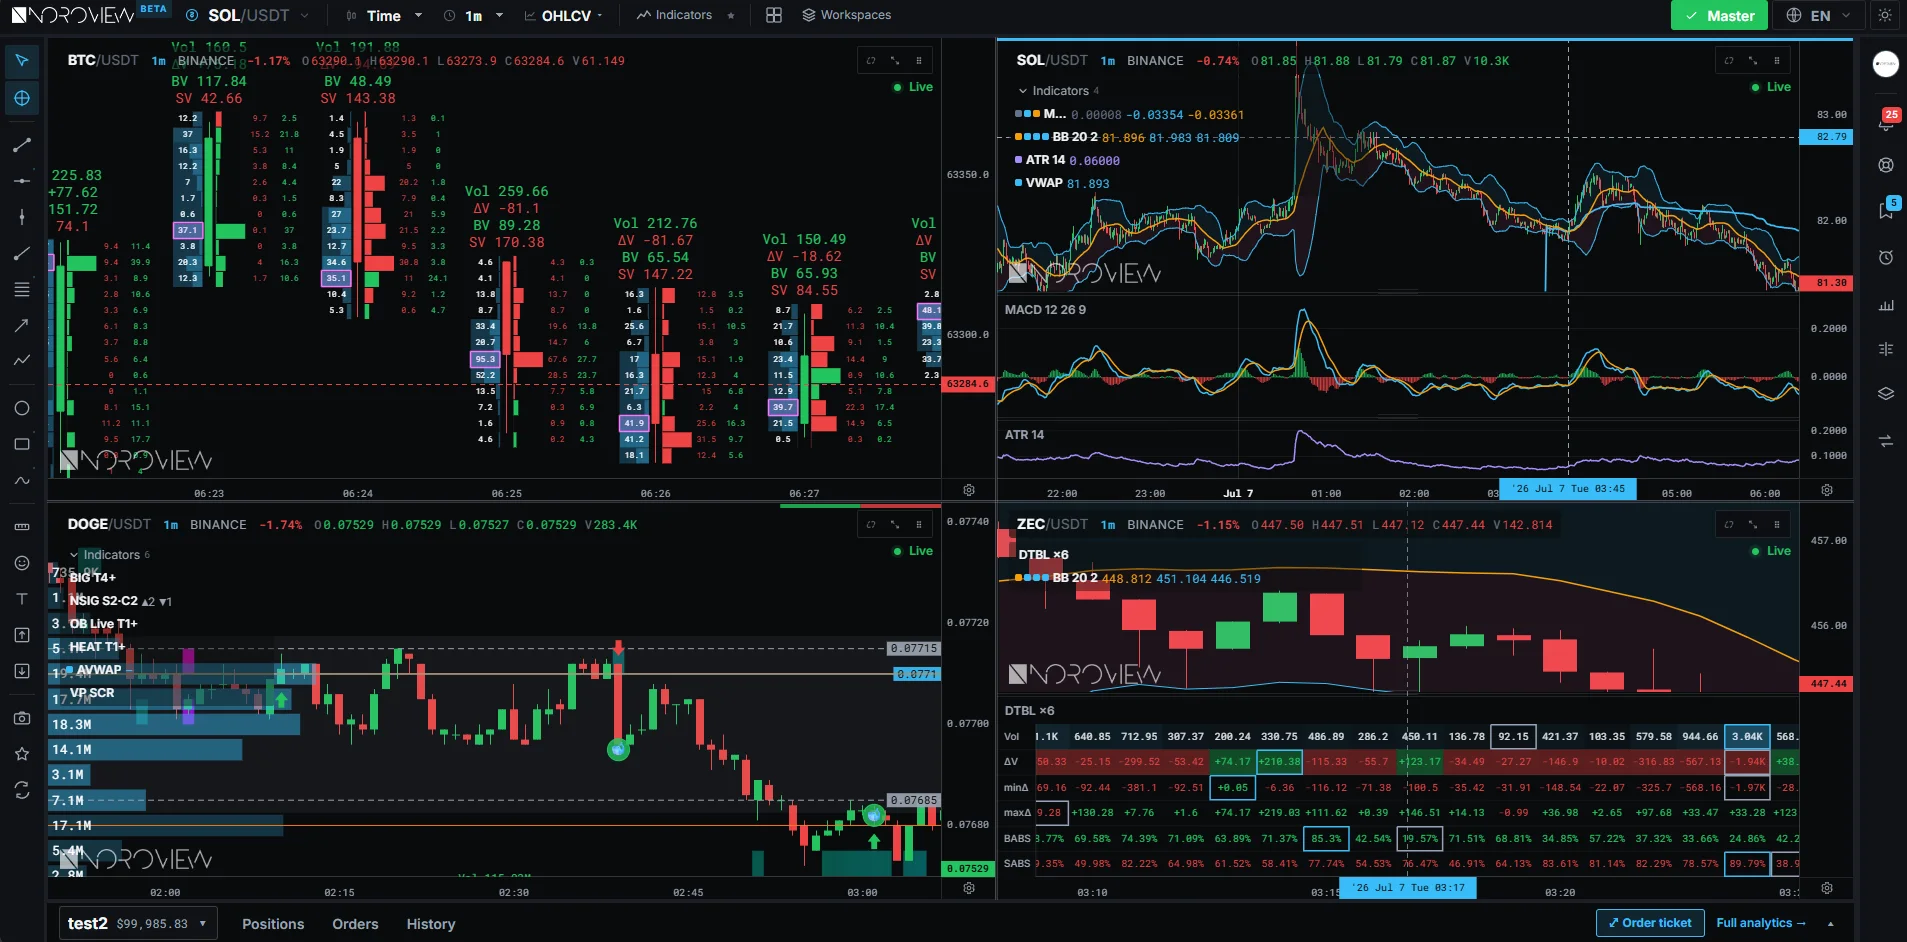
Task: Open the SOL/USDT symbol dropdown
Action: tap(248, 15)
